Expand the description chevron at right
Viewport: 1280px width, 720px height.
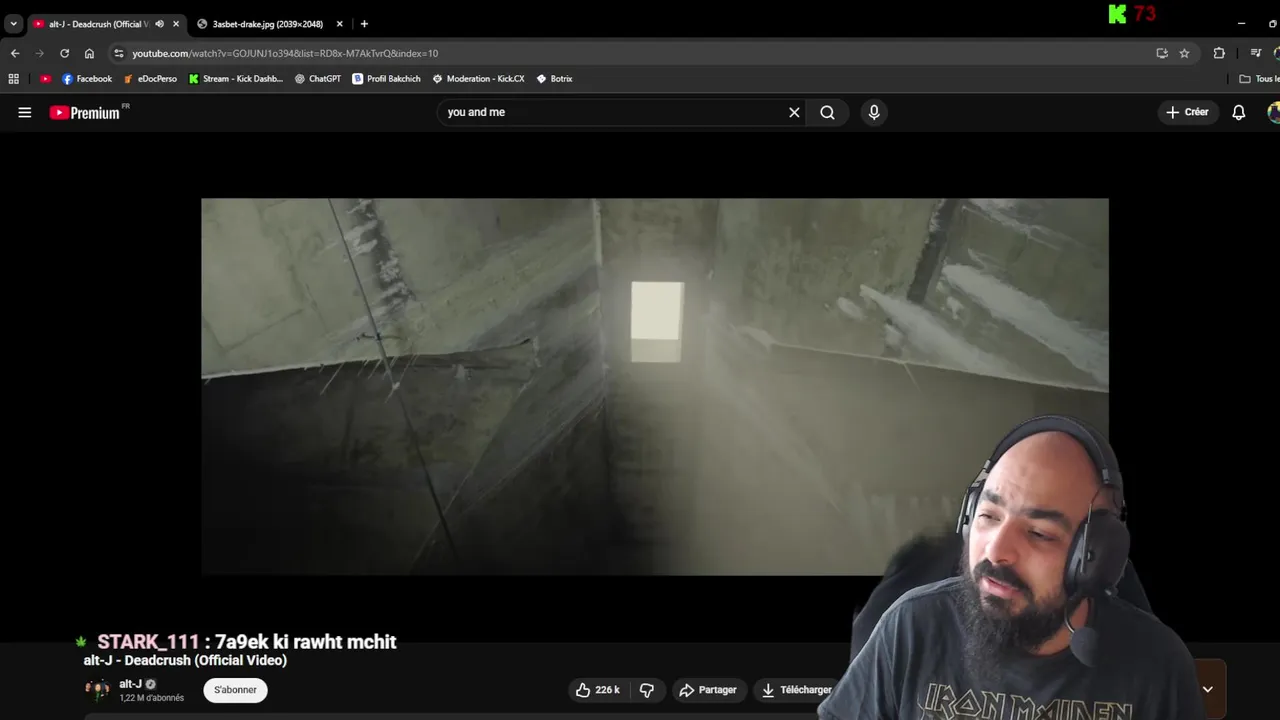1207,689
